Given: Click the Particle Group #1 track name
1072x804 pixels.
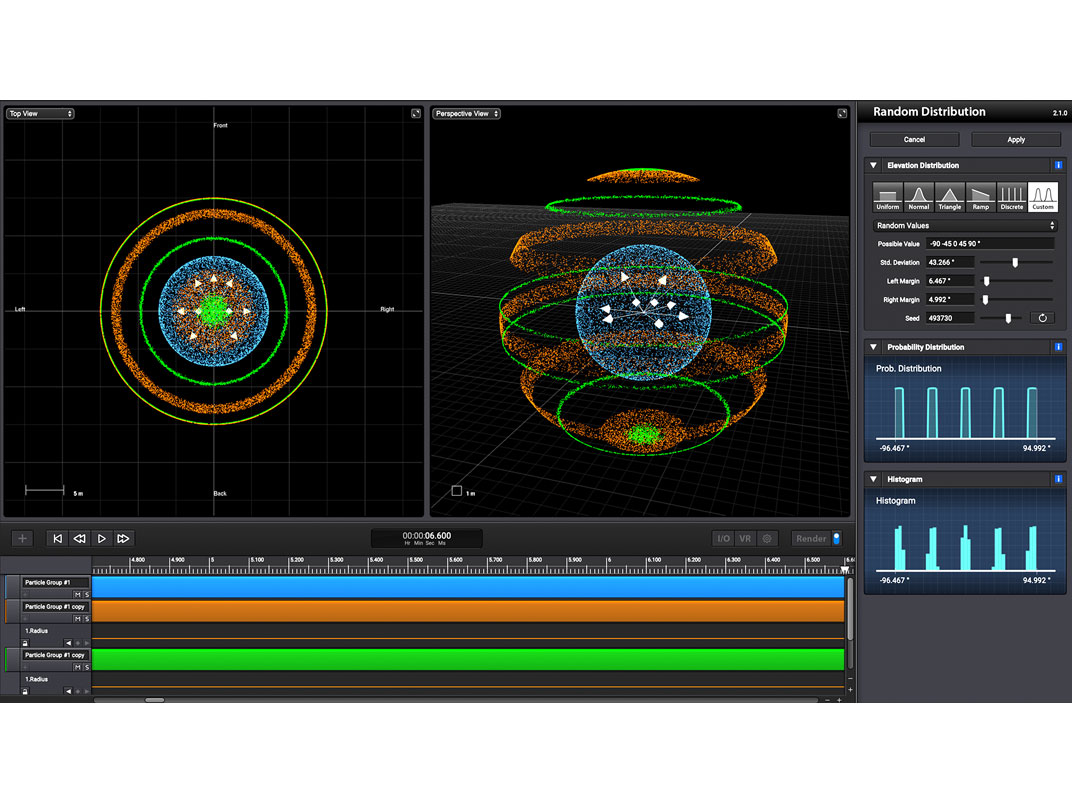Looking at the screenshot, I should coord(55,582).
